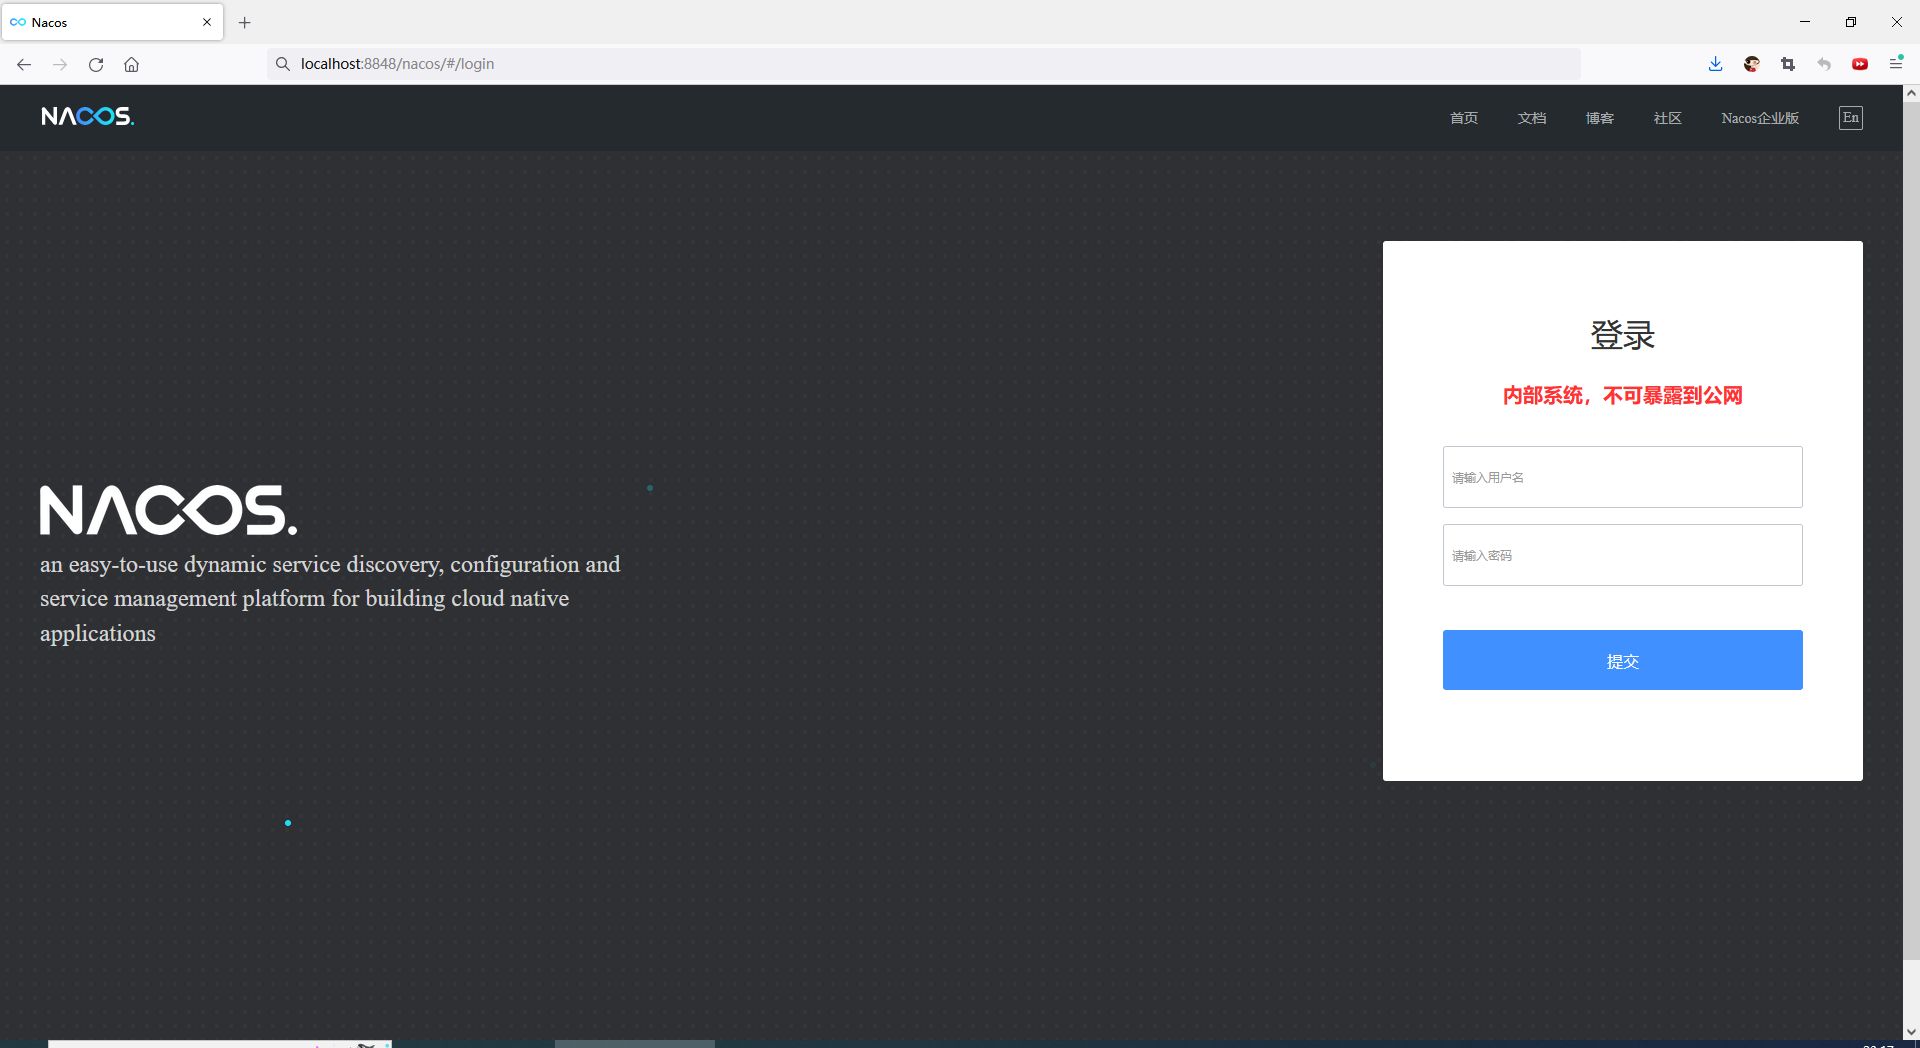This screenshot has height=1048, width=1920.
Task: Select the Nacos browser tab
Action: pos(112,22)
